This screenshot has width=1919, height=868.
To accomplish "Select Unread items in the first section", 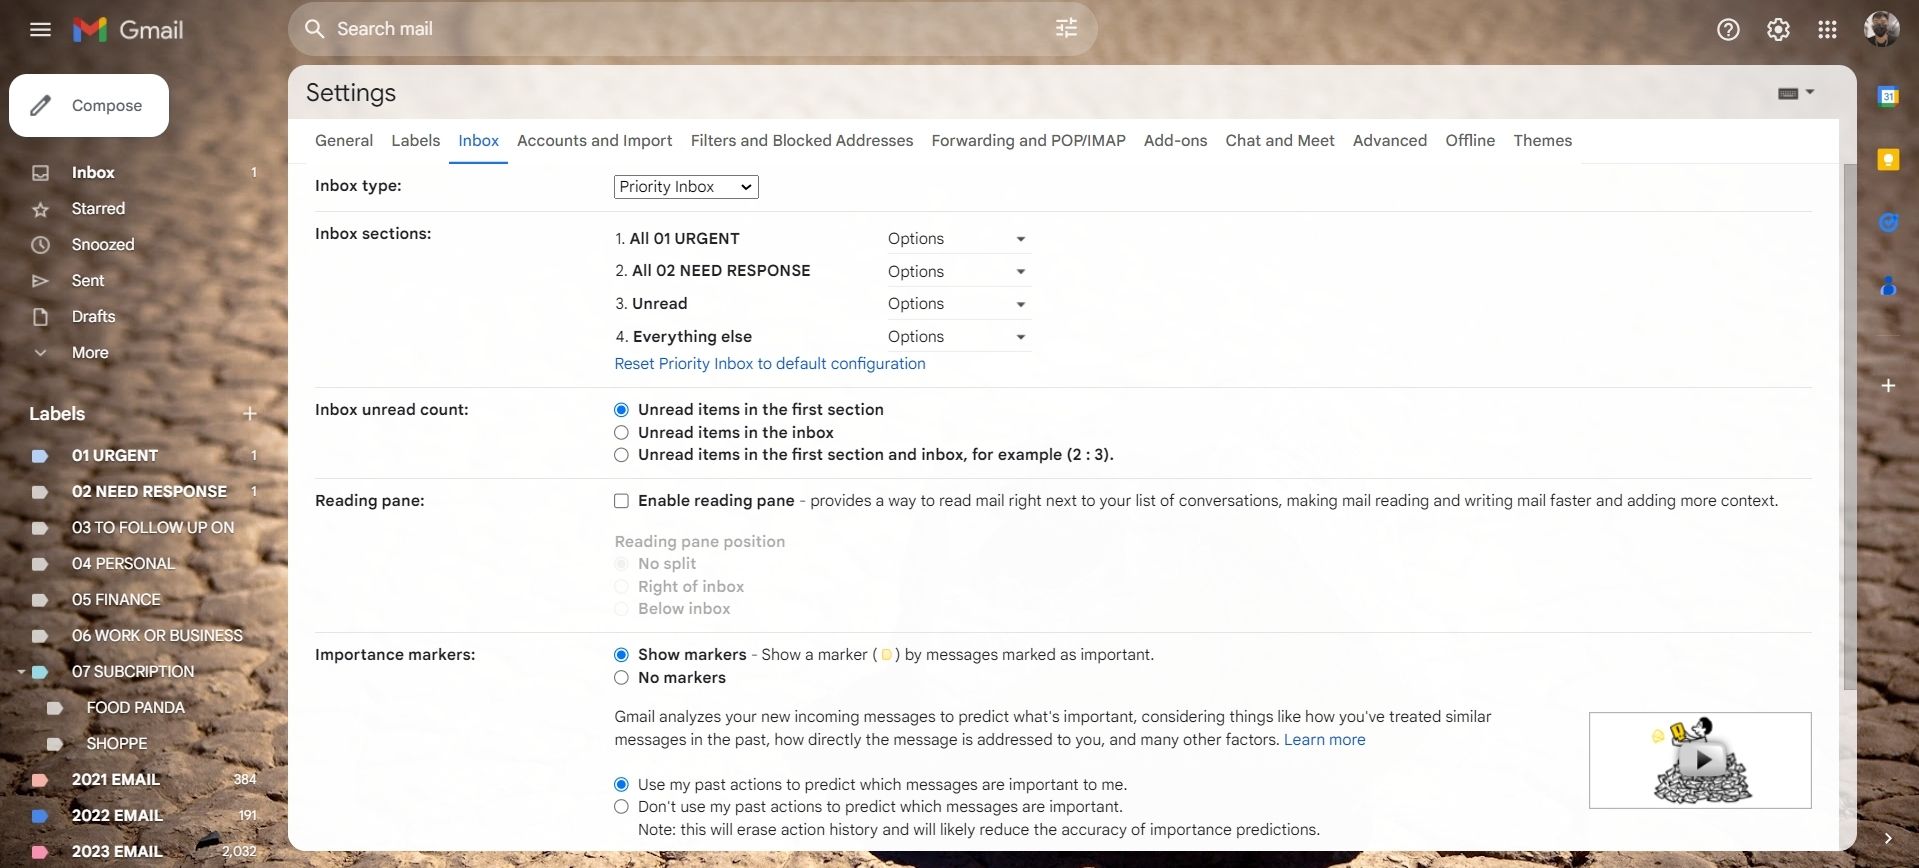I will click(621, 410).
